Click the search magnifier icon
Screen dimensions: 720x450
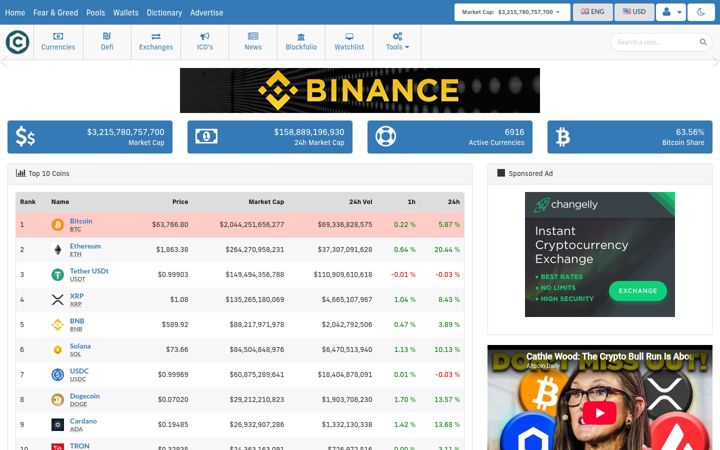pyautogui.click(x=703, y=42)
